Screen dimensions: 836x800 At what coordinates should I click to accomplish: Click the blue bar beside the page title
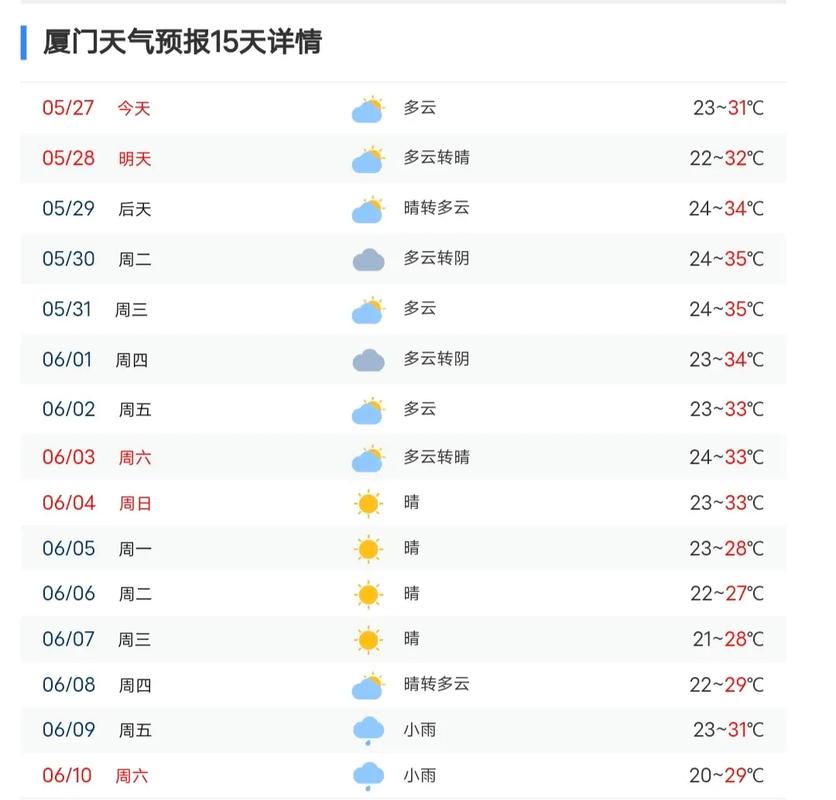point(21,42)
